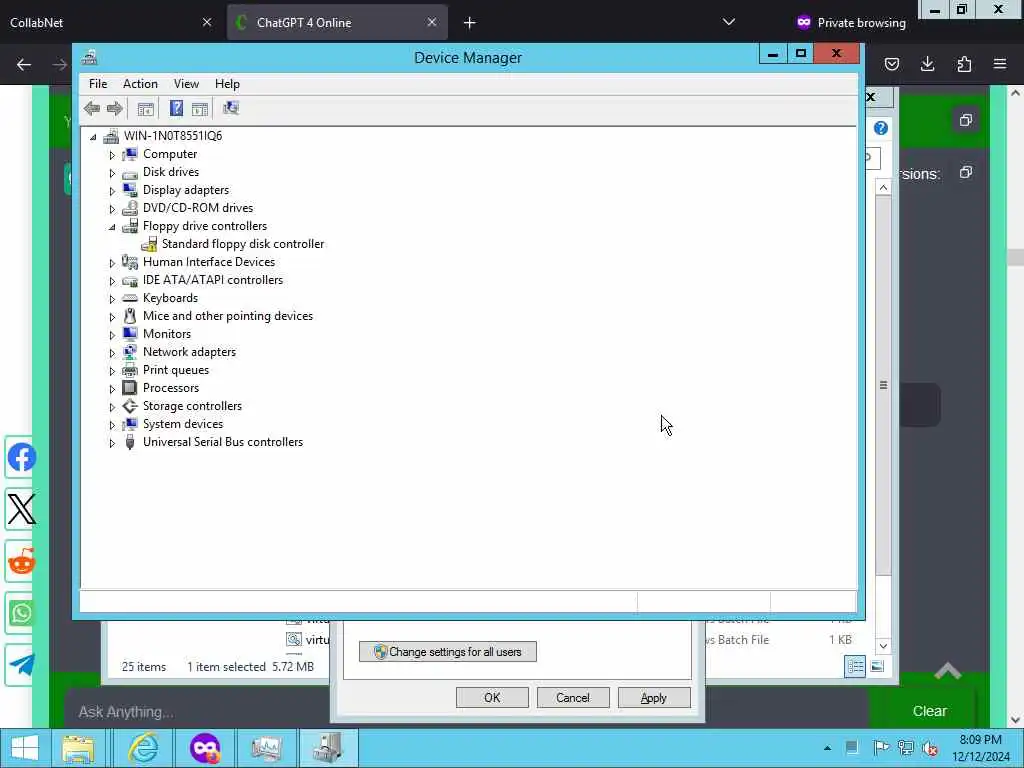Click Apply in the properties dialog
The image size is (1024, 768).
[654, 697]
